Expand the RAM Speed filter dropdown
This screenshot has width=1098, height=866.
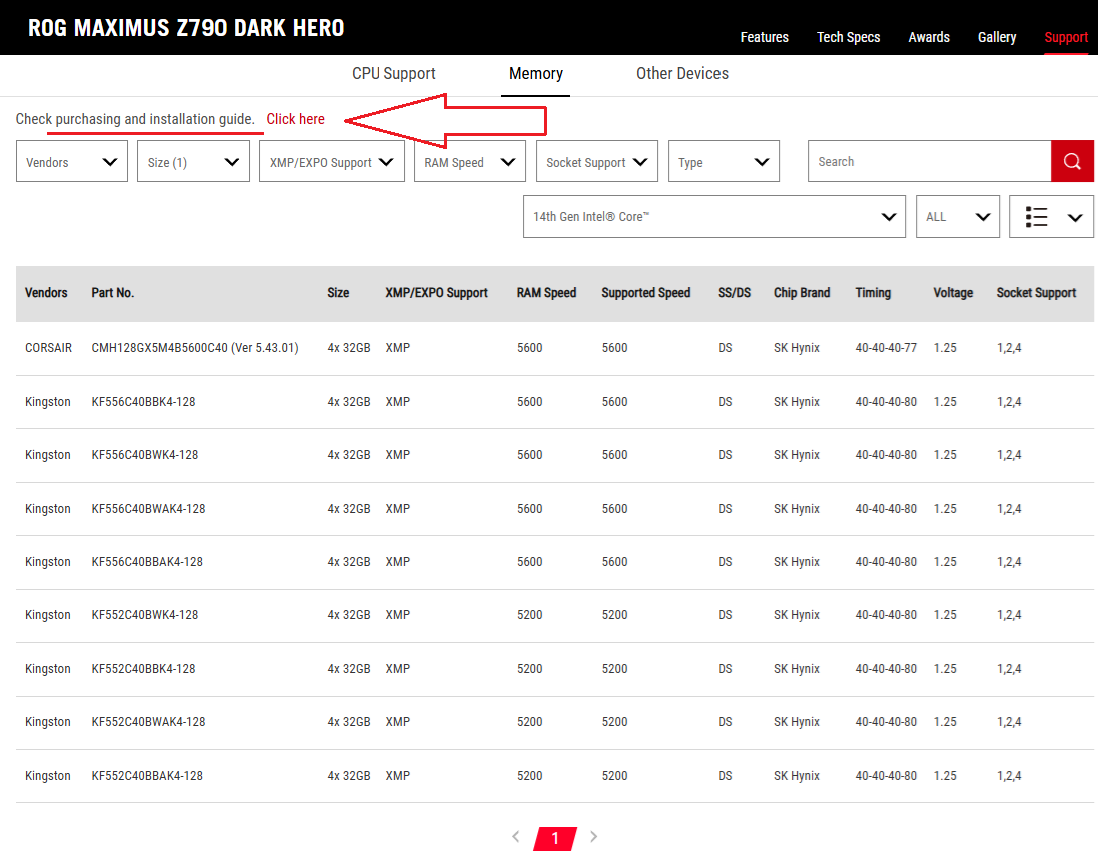pos(470,162)
